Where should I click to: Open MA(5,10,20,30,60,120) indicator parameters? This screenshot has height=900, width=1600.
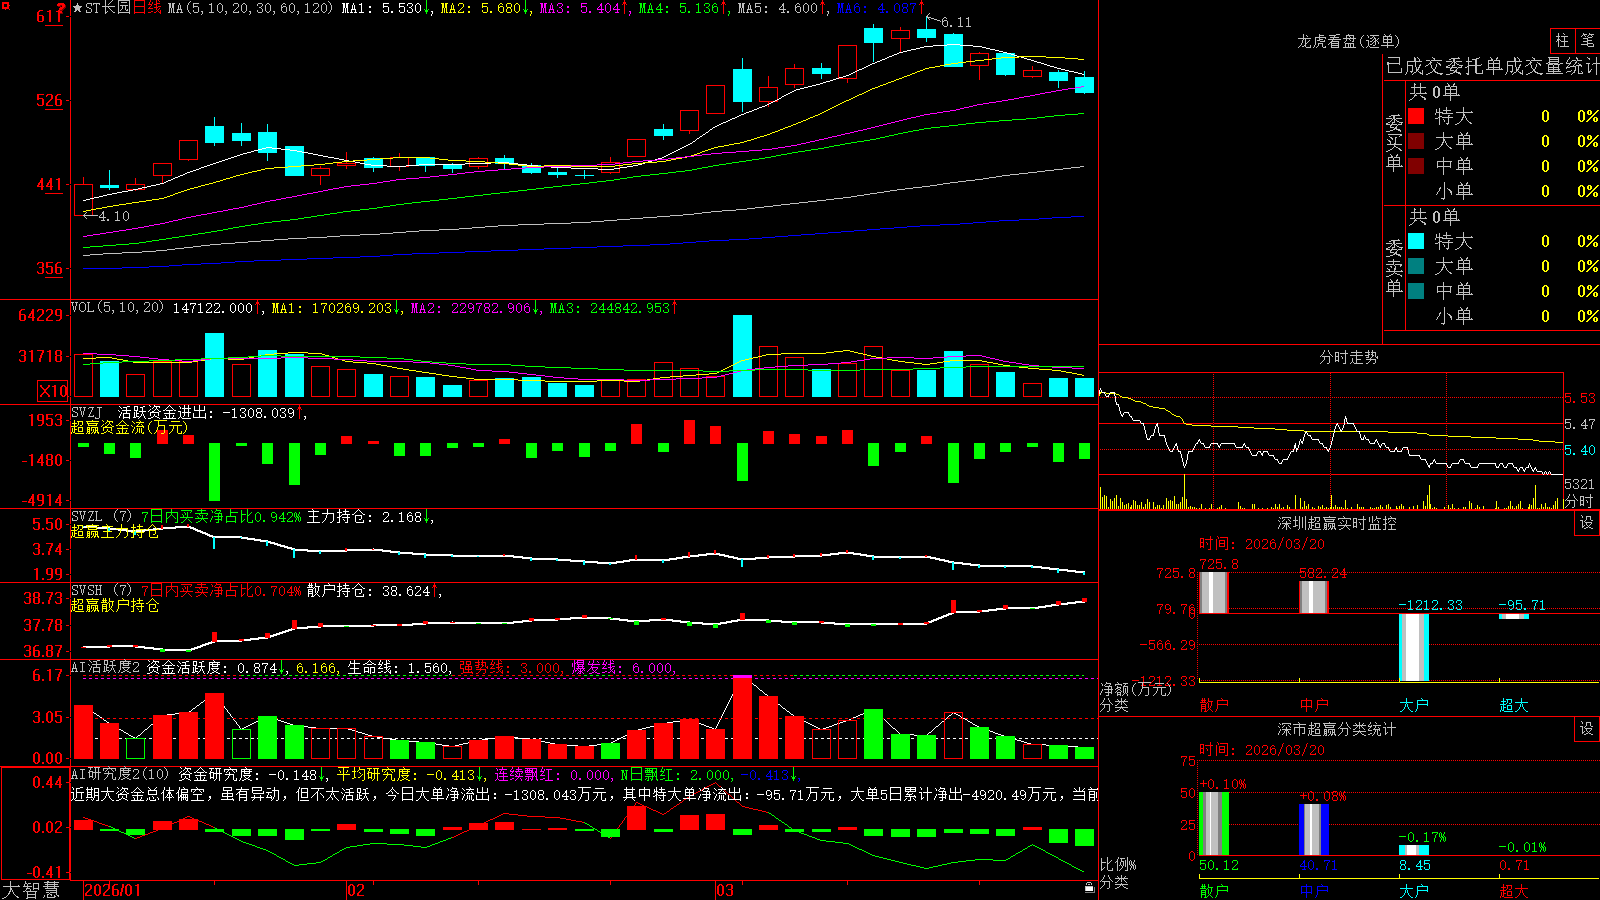coord(250,8)
